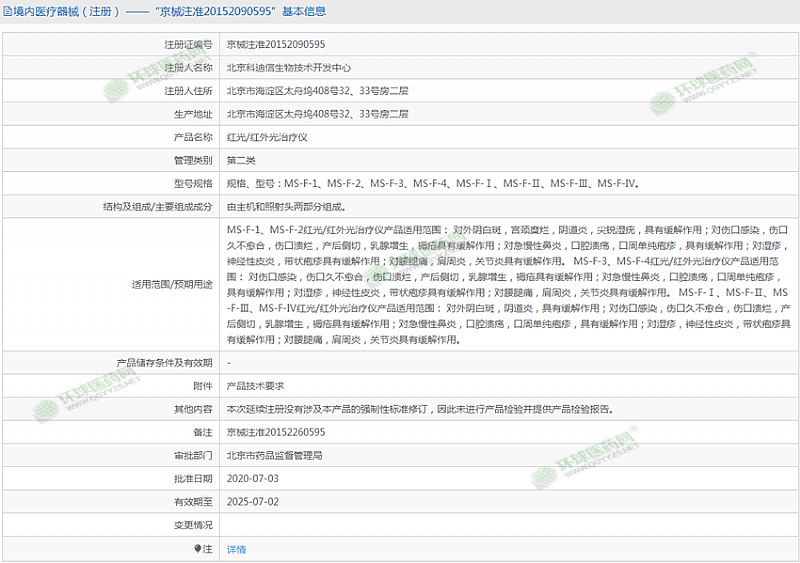The width and height of the screenshot is (800, 563).
Task: Click the product name 红光/红外光治疗仪
Action: (x=266, y=137)
